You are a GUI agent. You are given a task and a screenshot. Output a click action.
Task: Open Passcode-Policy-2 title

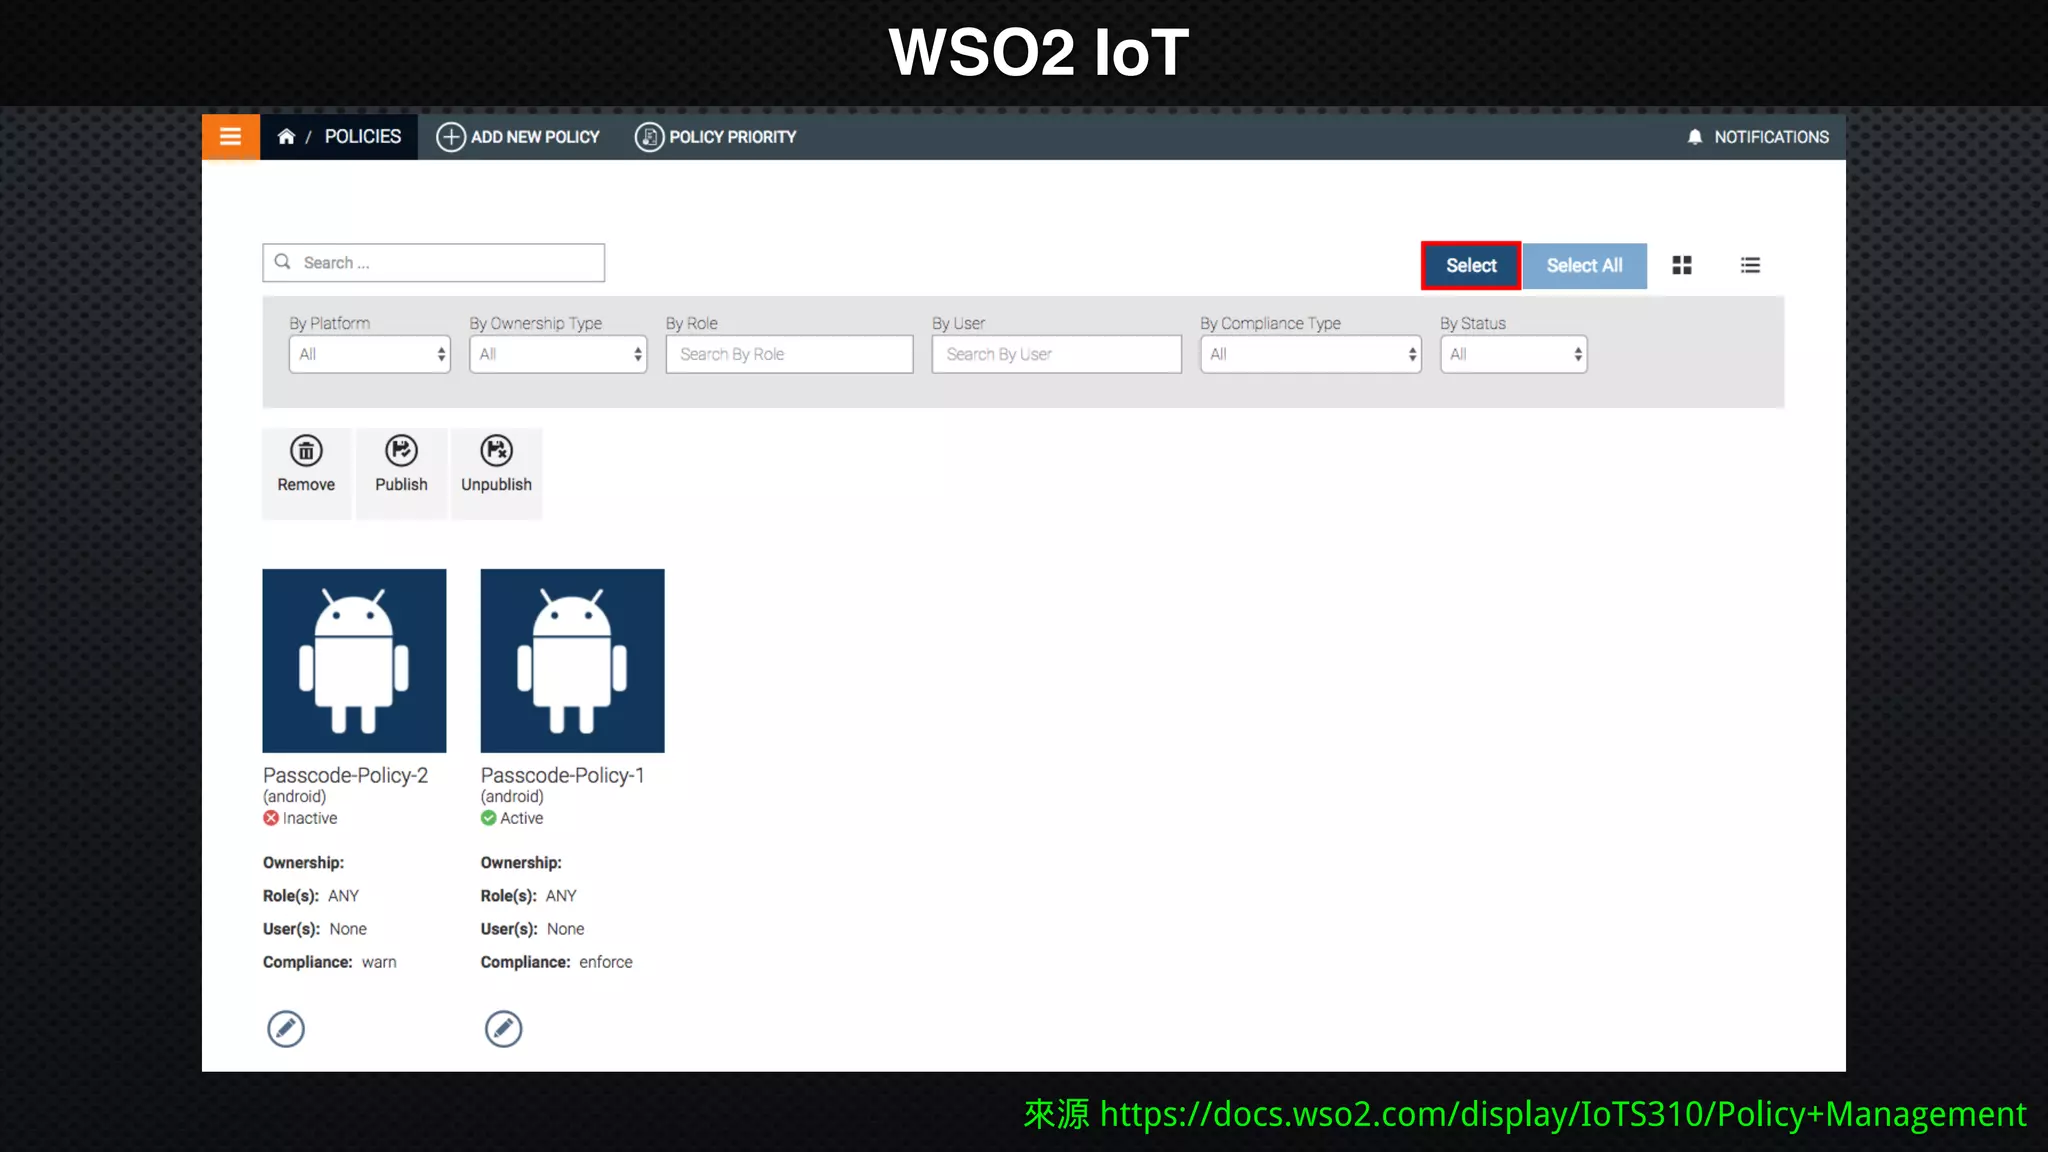pyautogui.click(x=345, y=775)
